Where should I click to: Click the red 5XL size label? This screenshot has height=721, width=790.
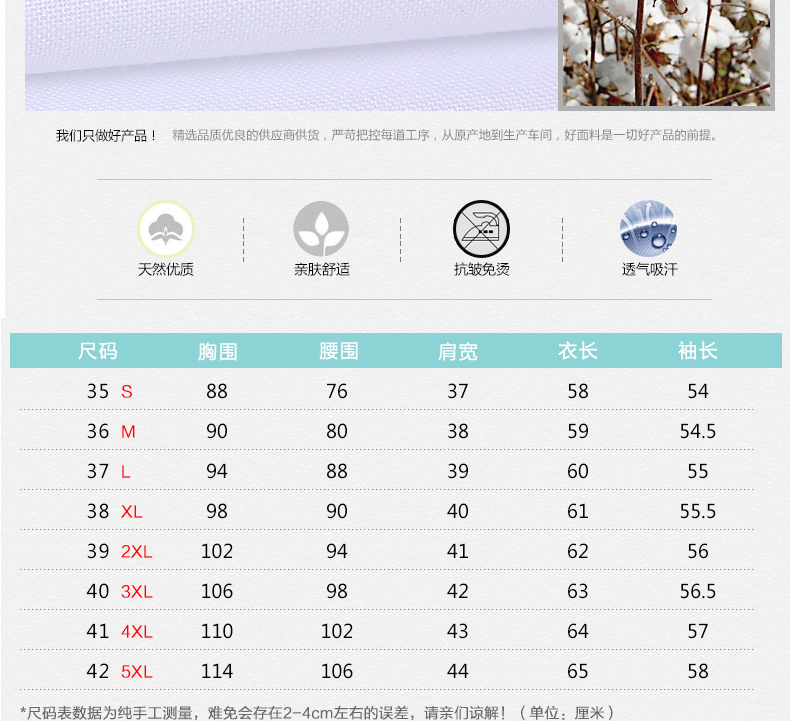[x=137, y=672]
